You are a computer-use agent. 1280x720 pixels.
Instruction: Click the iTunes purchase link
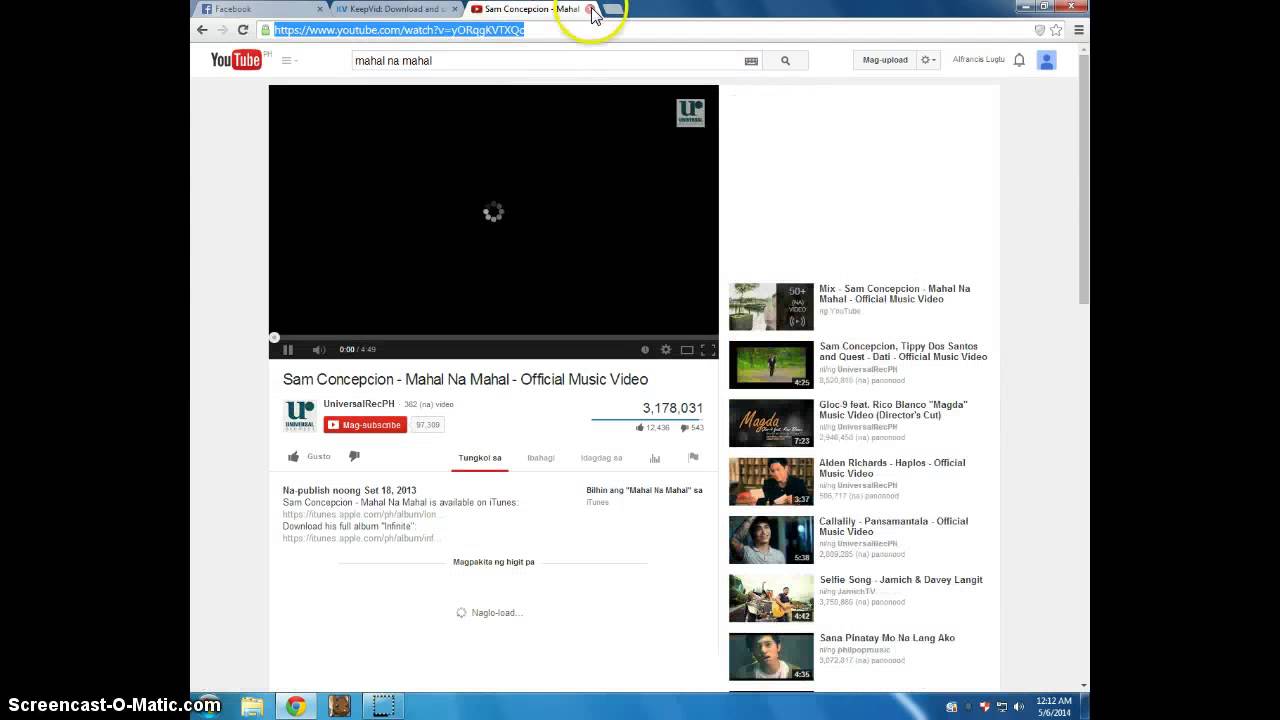click(x=597, y=502)
